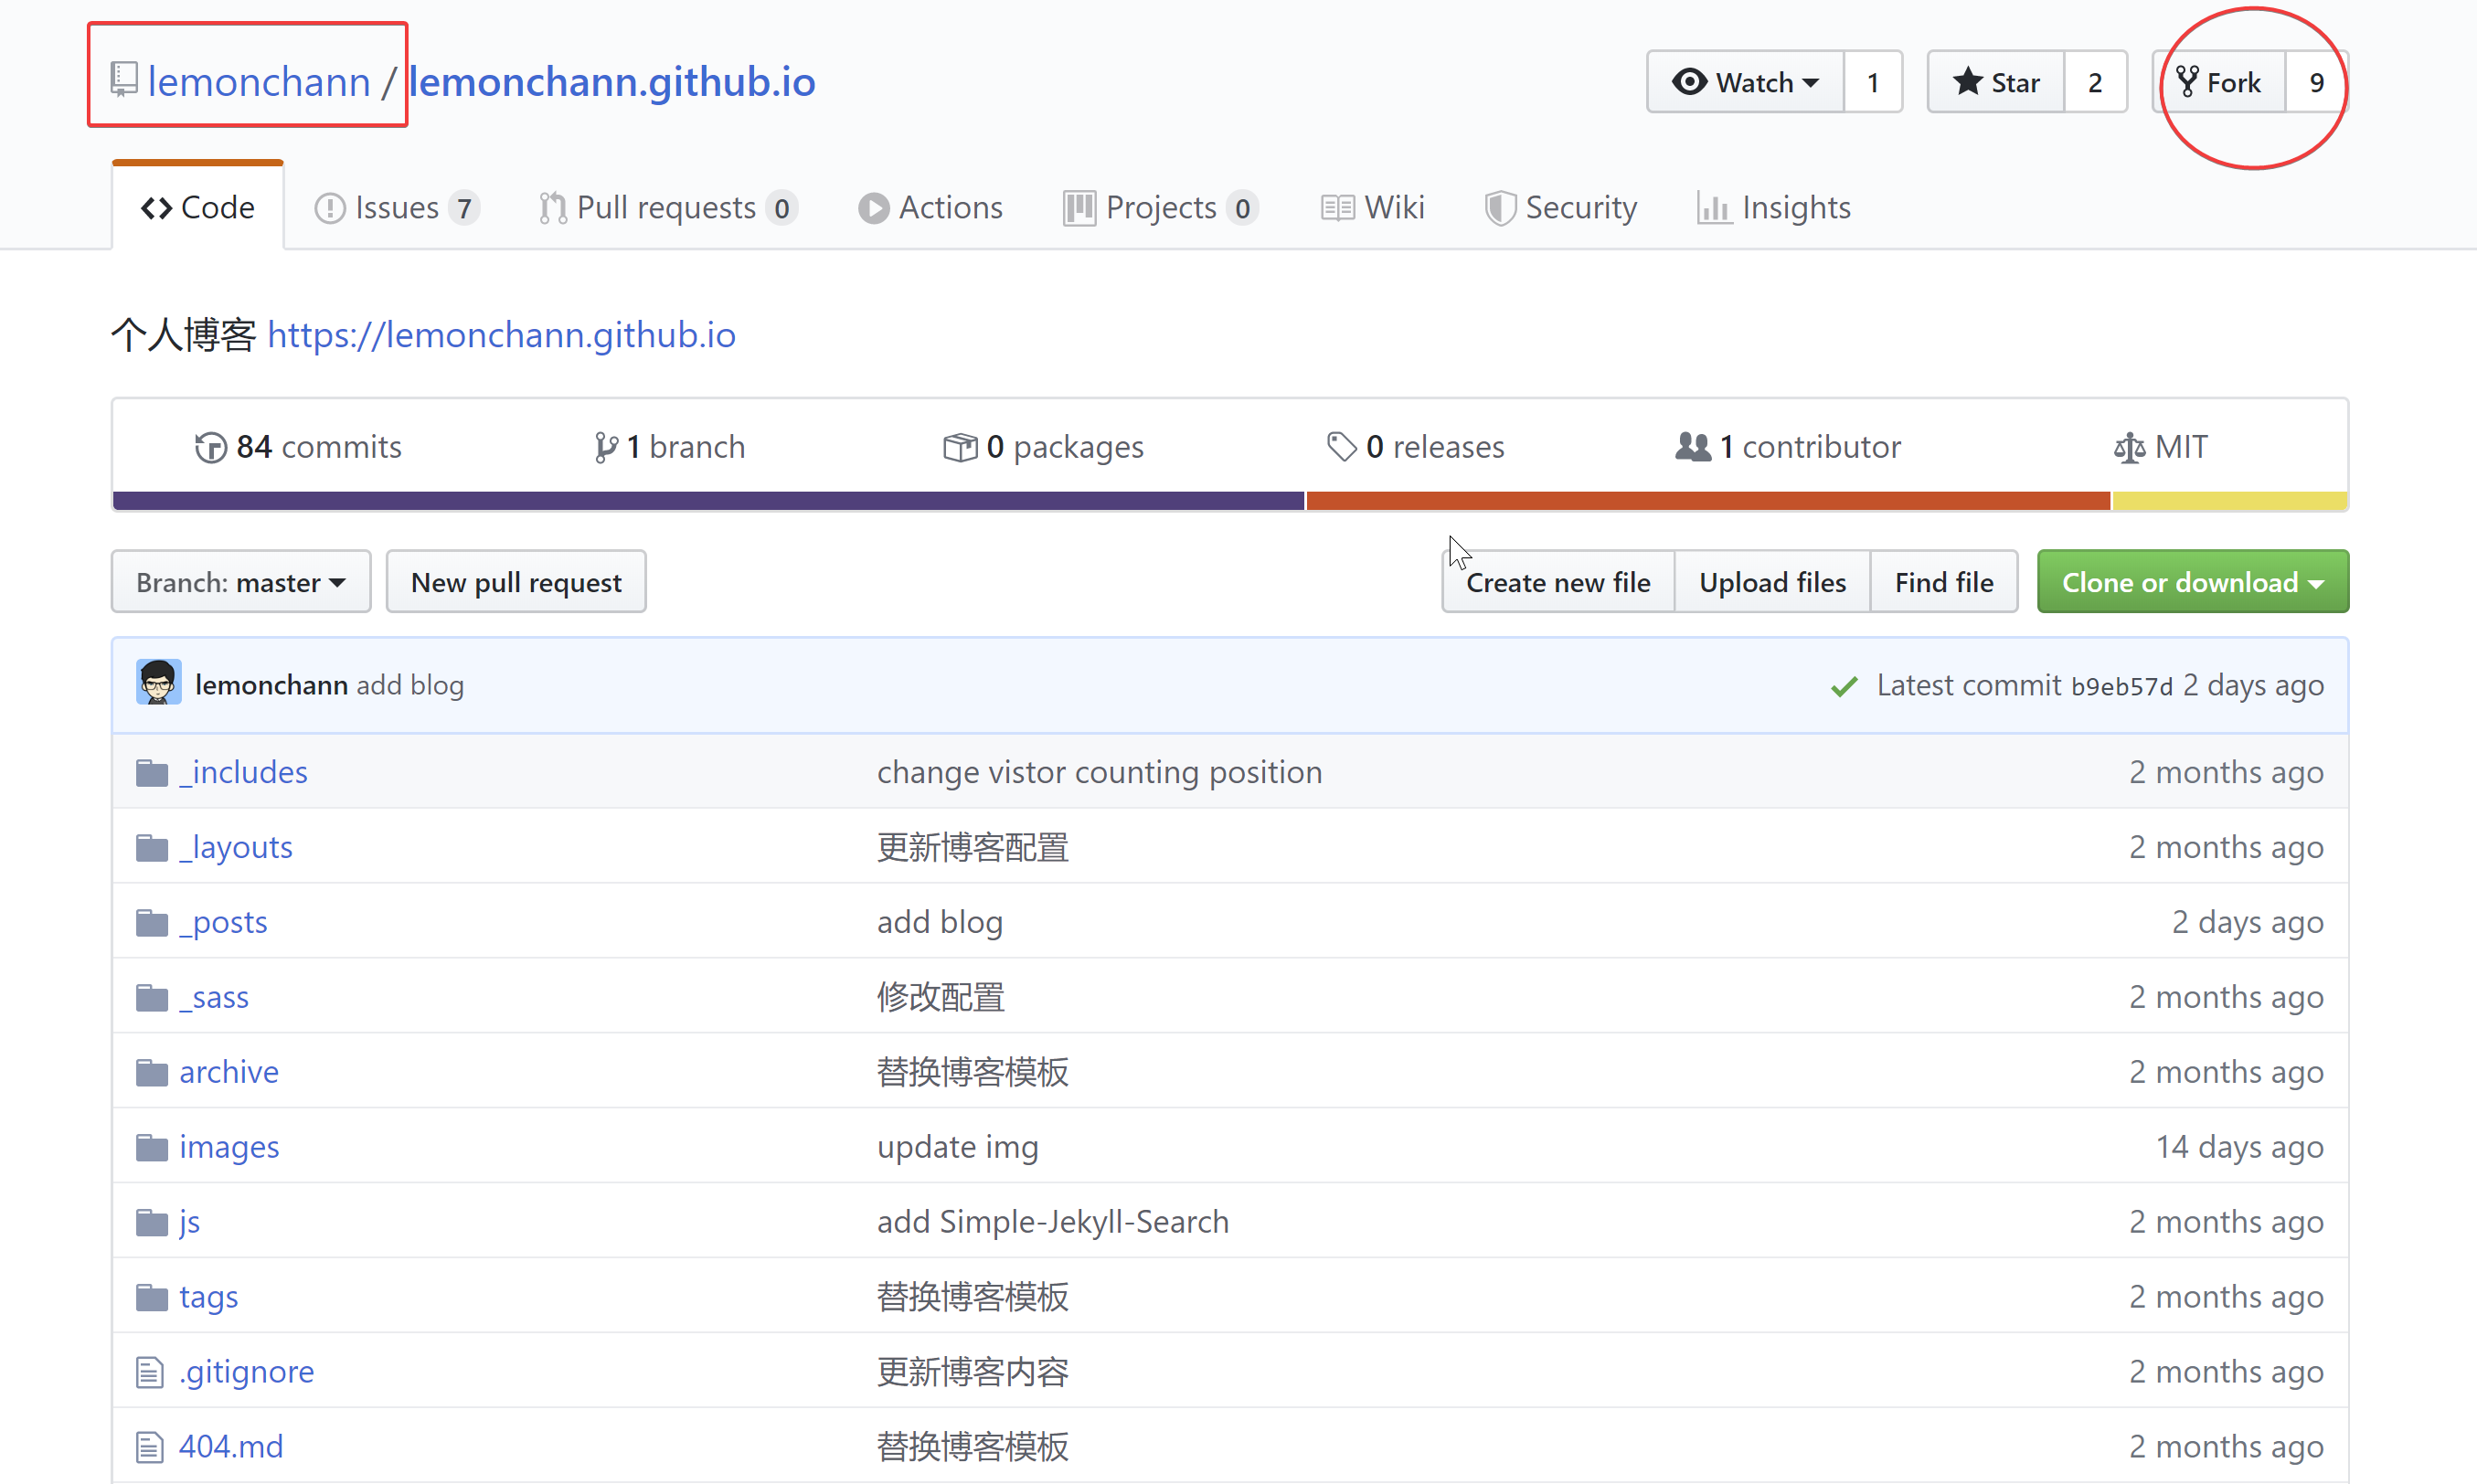
Task: Click the folder icon for _includes
Action: click(152, 773)
